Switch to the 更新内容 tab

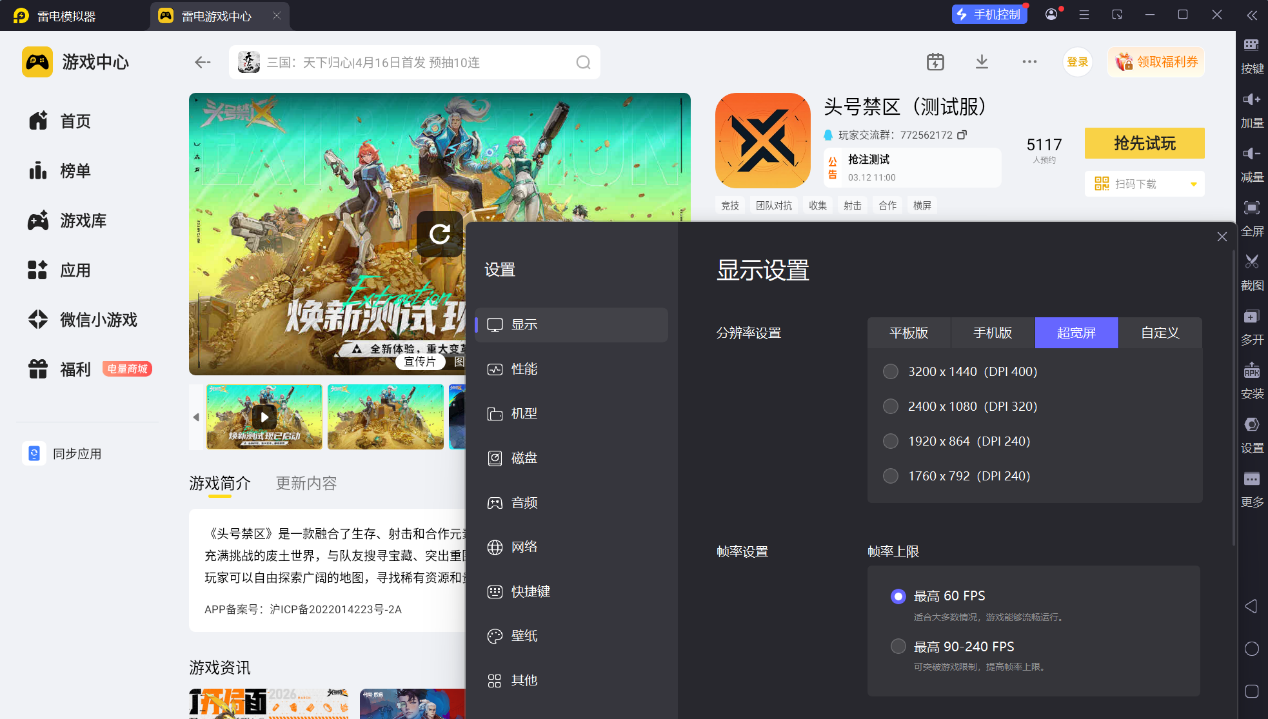(x=306, y=483)
